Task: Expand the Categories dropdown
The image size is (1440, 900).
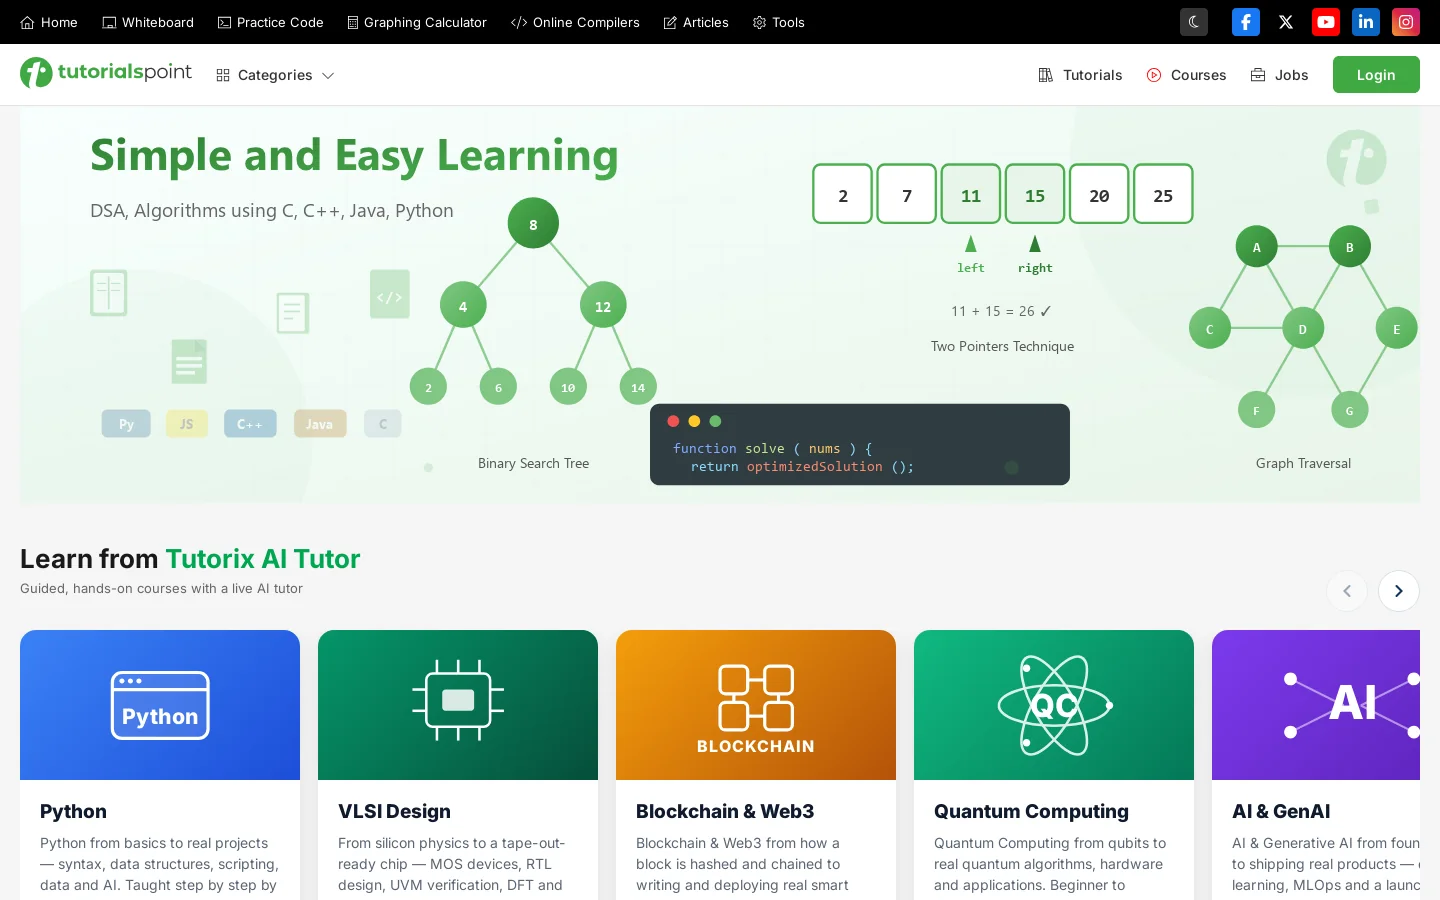Action: 275,75
